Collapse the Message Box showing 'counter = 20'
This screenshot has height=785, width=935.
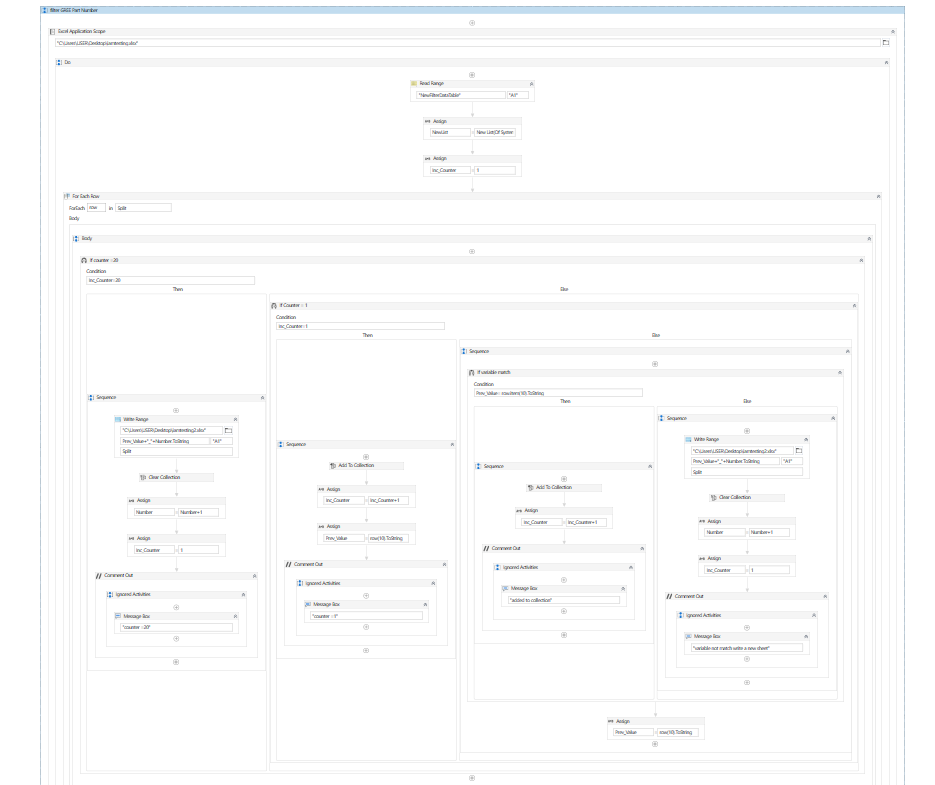point(235,616)
